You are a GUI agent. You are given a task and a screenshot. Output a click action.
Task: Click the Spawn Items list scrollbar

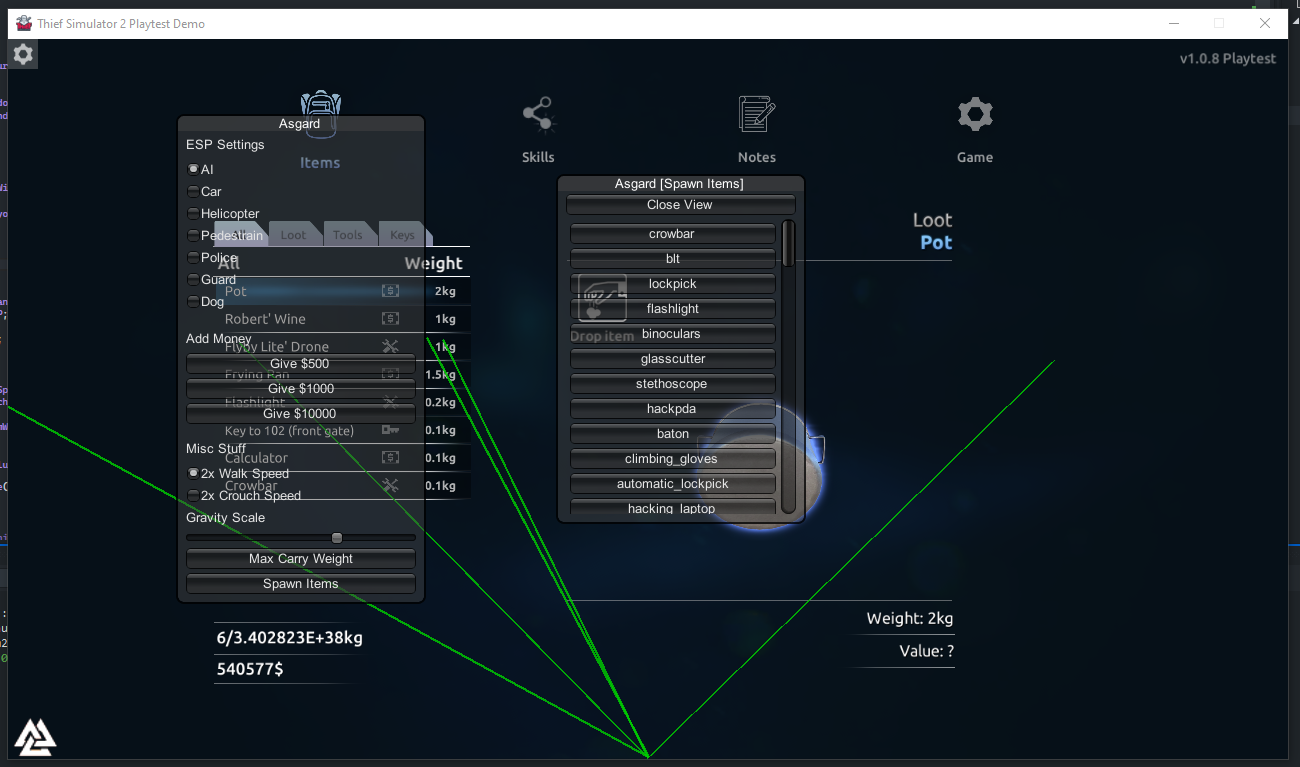coord(788,243)
